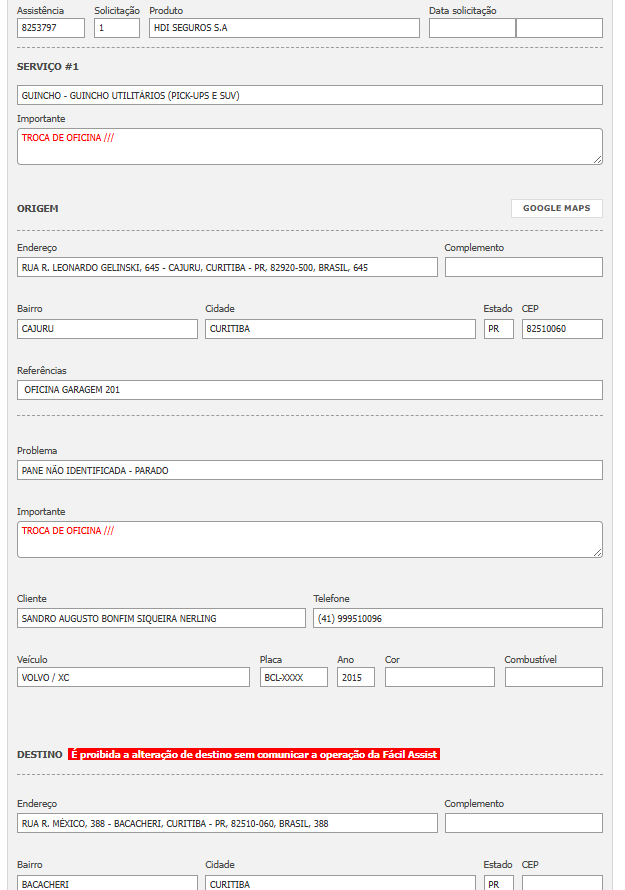Click the Veículo field showing VOLVO / XC

pos(133,677)
